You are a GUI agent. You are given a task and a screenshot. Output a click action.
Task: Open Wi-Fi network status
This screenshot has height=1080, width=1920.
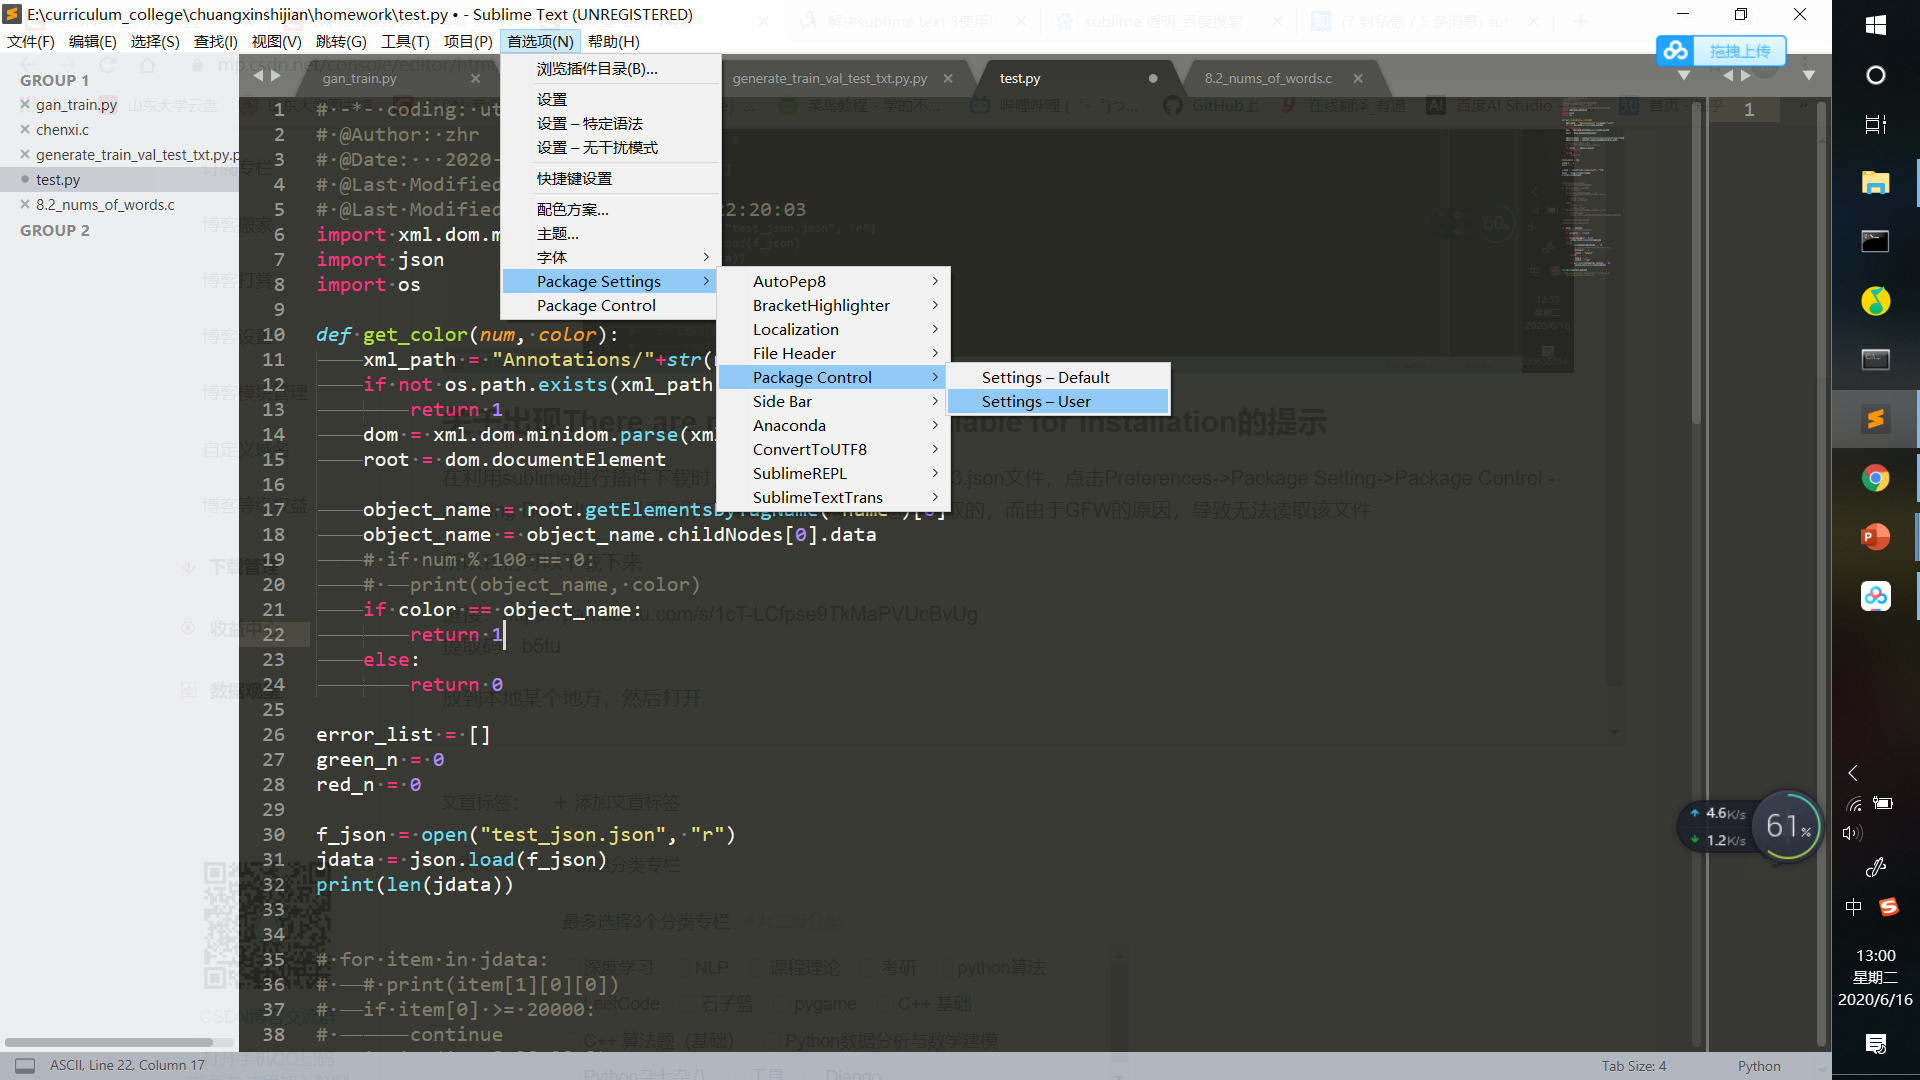point(1854,804)
